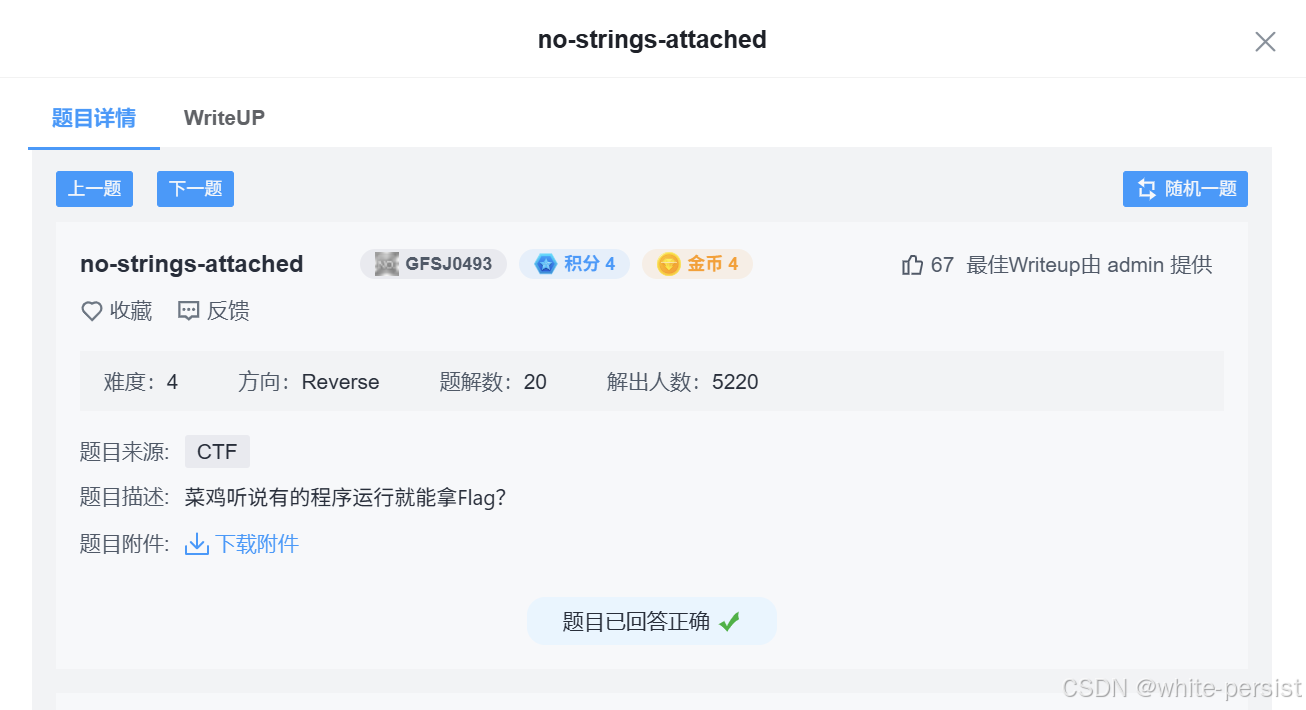Image resolution: width=1306 pixels, height=710 pixels.
Task: Click the download icon beside 下载附件
Action: tap(196, 543)
